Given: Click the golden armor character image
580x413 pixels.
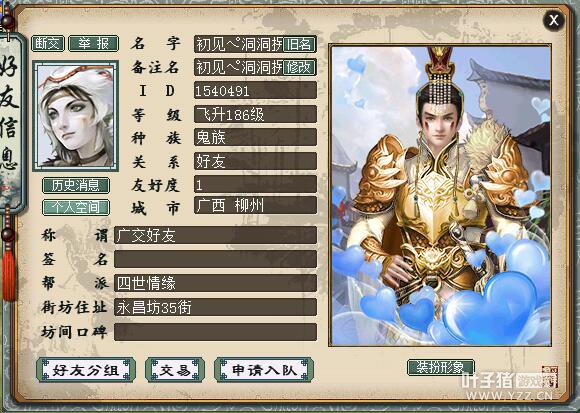Looking at the screenshot, I should pyautogui.click(x=440, y=196).
